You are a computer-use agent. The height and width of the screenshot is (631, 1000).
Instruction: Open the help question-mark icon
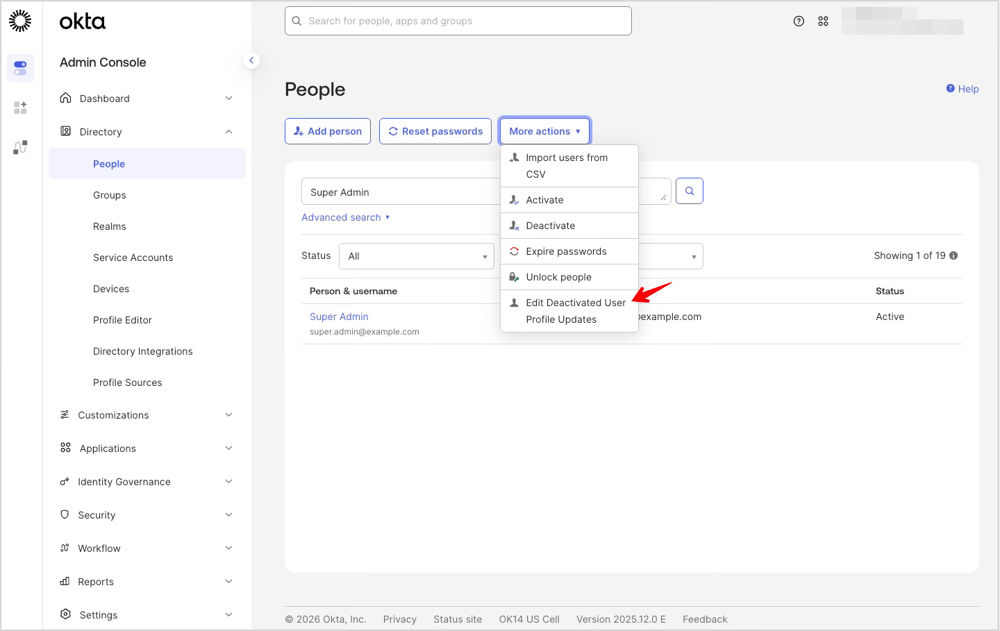[797, 20]
